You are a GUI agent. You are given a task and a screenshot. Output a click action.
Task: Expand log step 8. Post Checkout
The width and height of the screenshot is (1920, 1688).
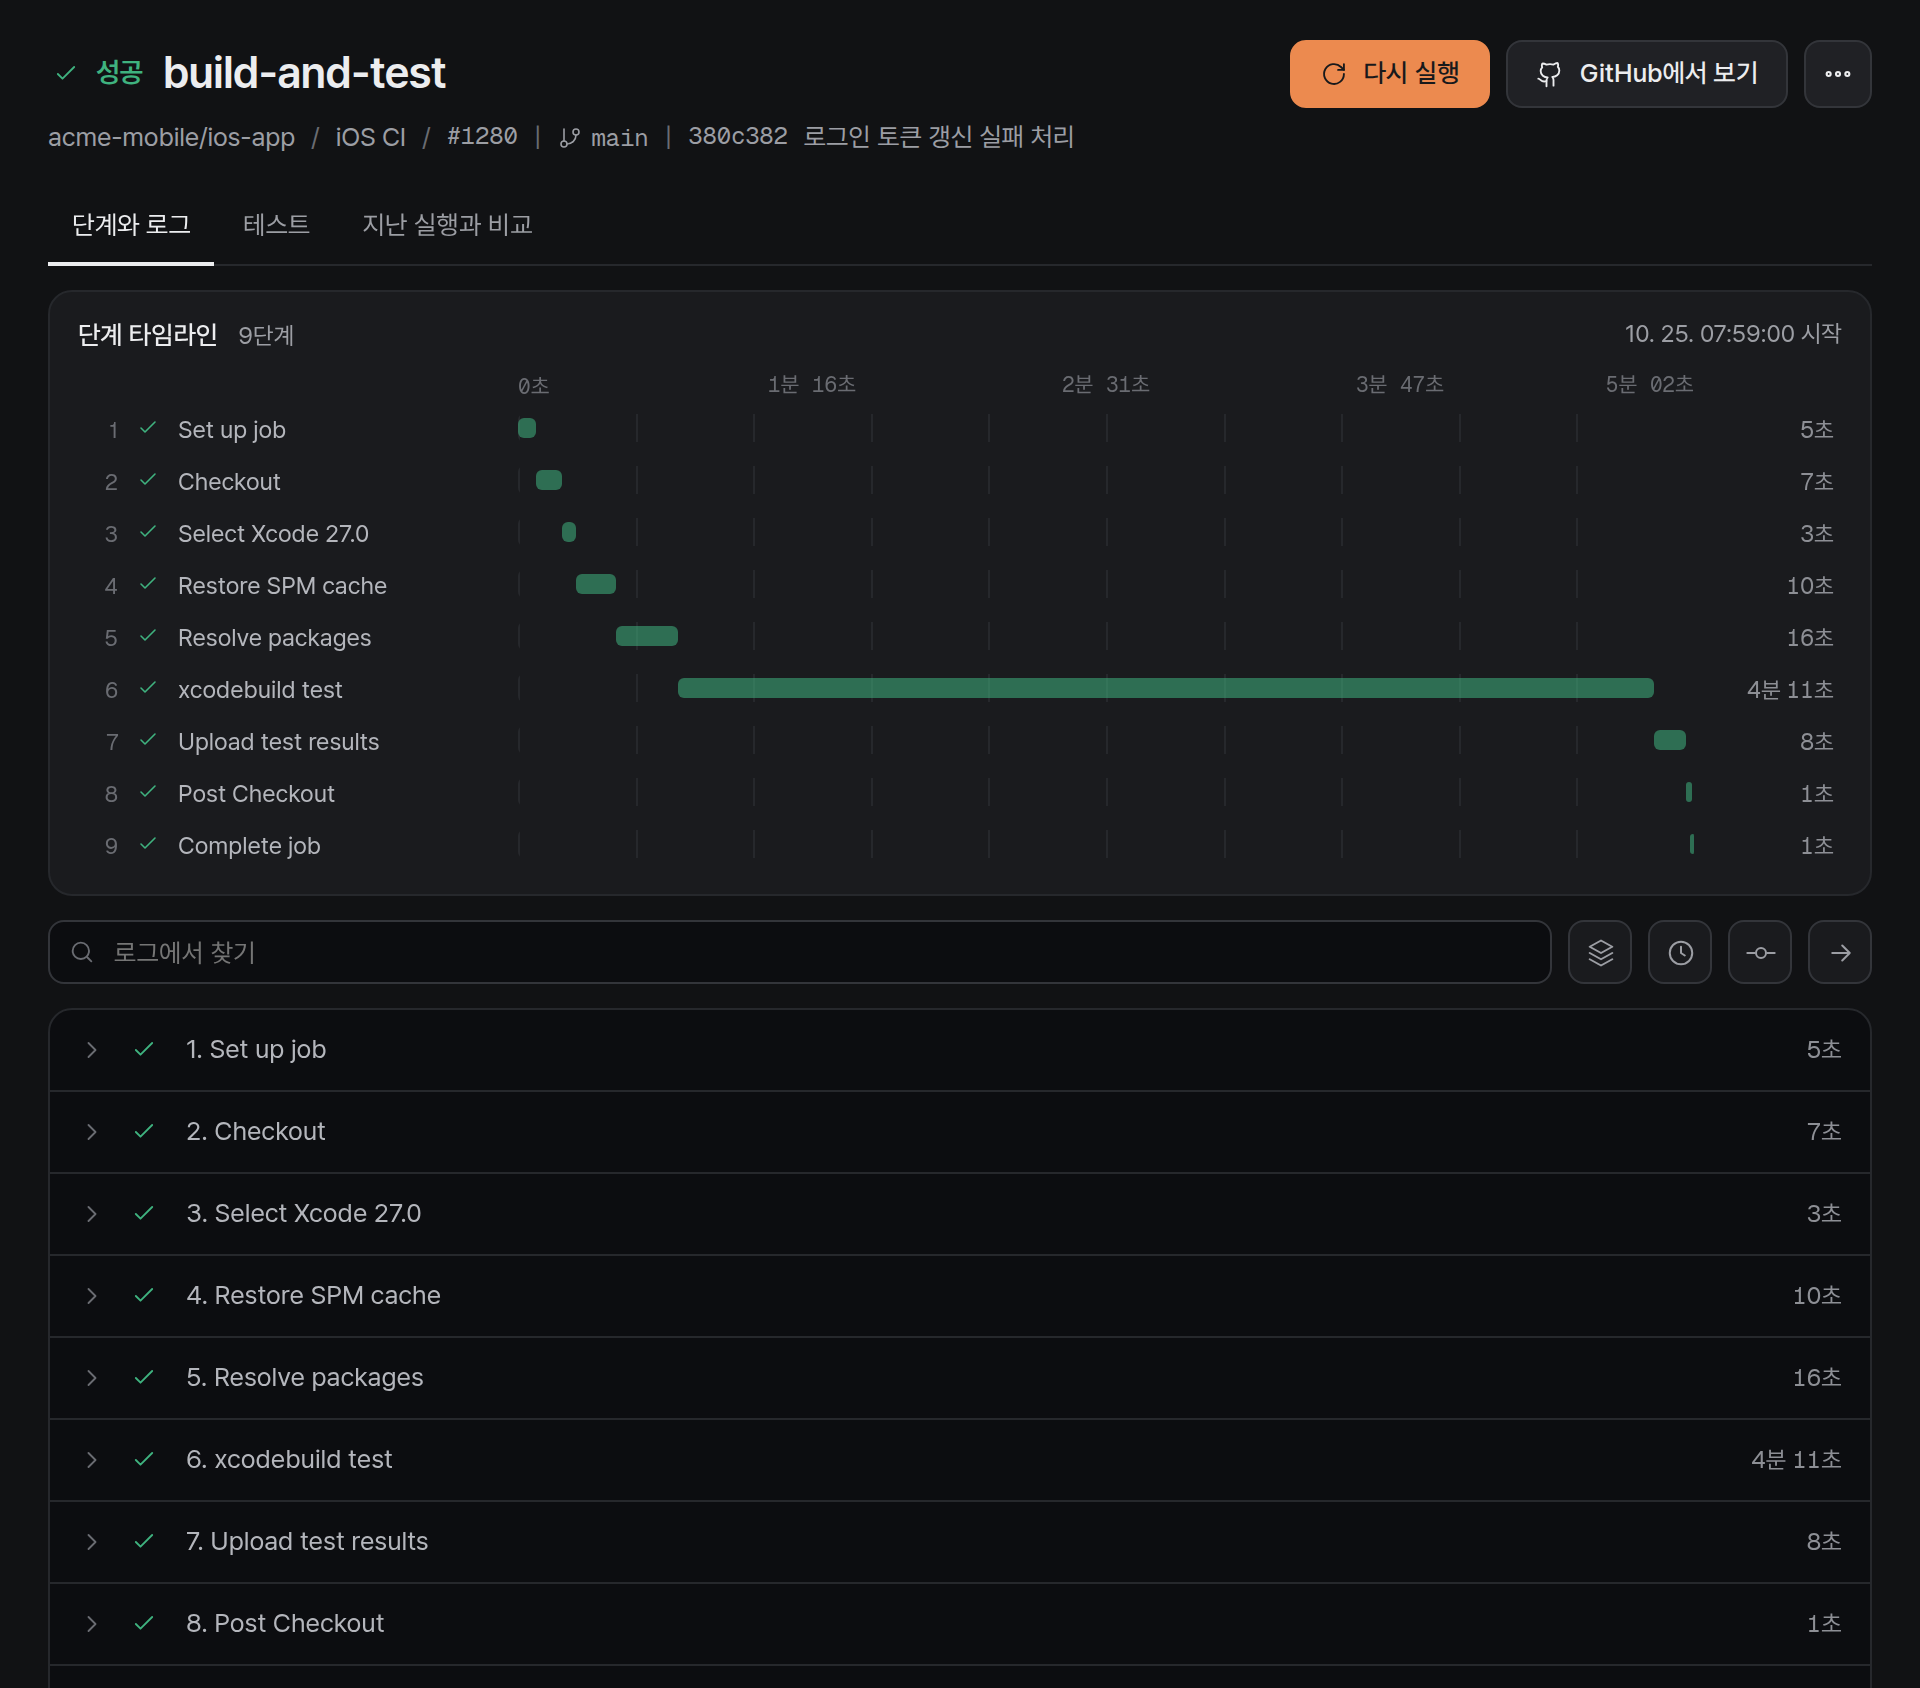click(960, 1624)
